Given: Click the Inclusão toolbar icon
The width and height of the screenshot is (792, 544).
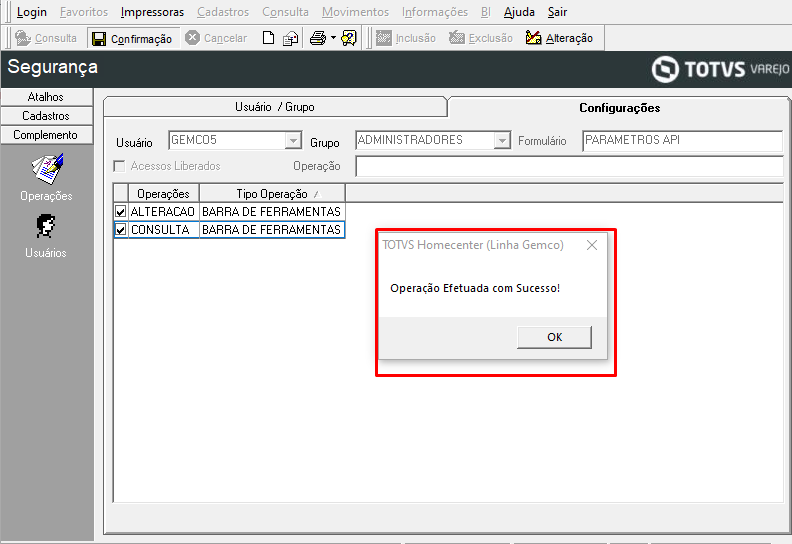Looking at the screenshot, I should click(384, 38).
